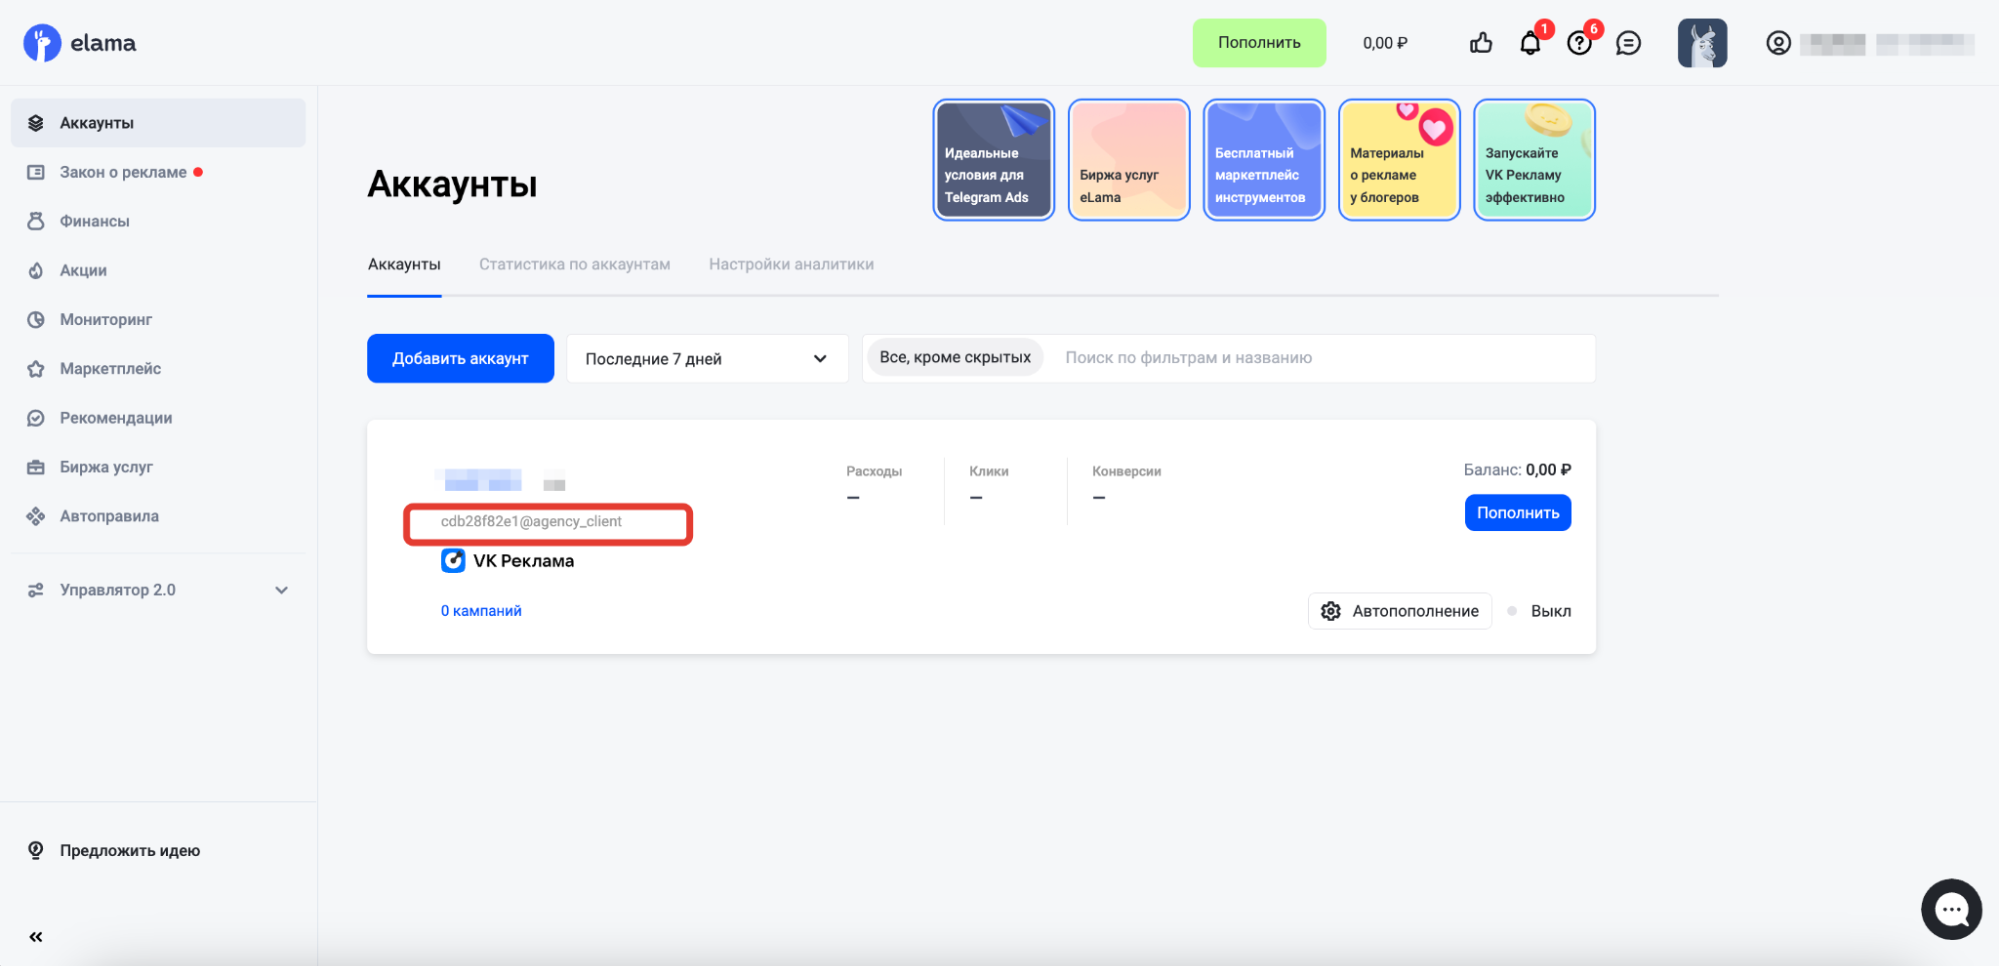Open the thumbs-up feedback icon
Image resolution: width=1999 pixels, height=967 pixels.
point(1481,43)
